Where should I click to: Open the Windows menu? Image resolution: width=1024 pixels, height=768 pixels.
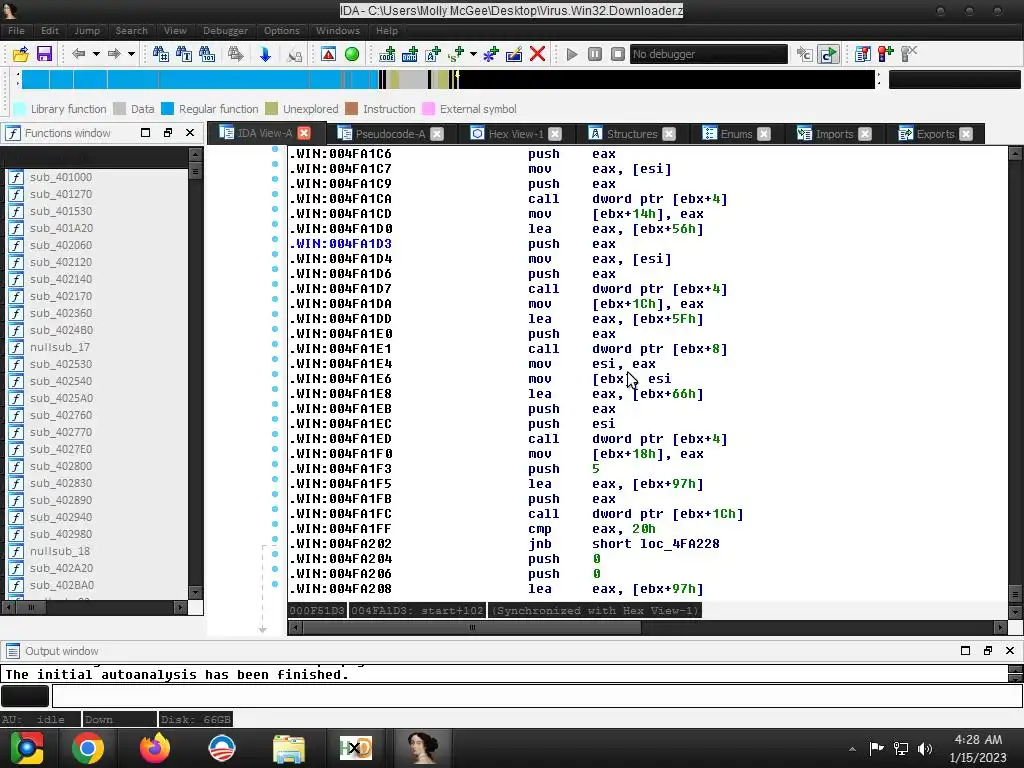pyautogui.click(x=338, y=31)
